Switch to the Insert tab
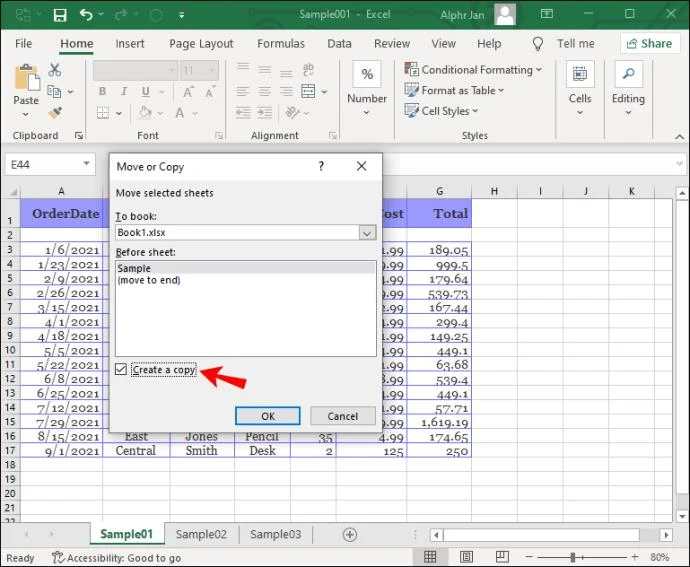The image size is (690, 567). click(x=130, y=44)
